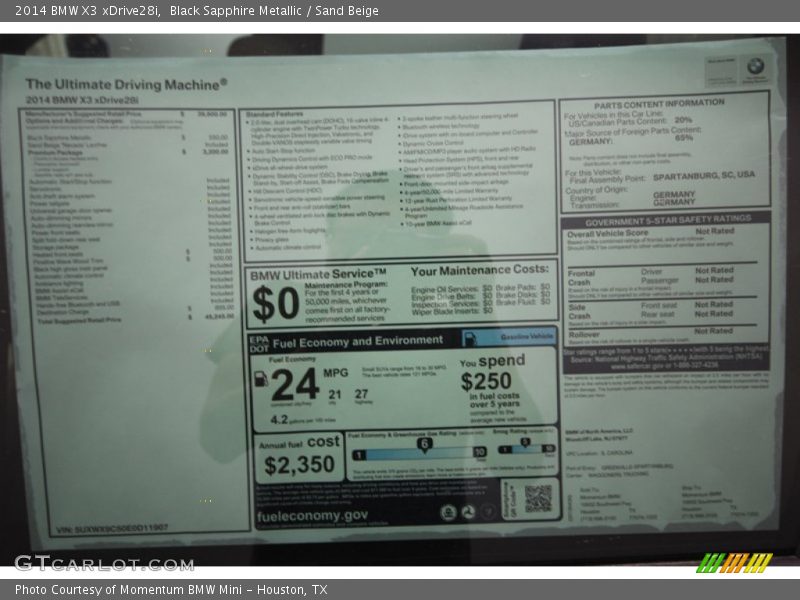Click the 'Frontal Crash' rating label

point(581,278)
